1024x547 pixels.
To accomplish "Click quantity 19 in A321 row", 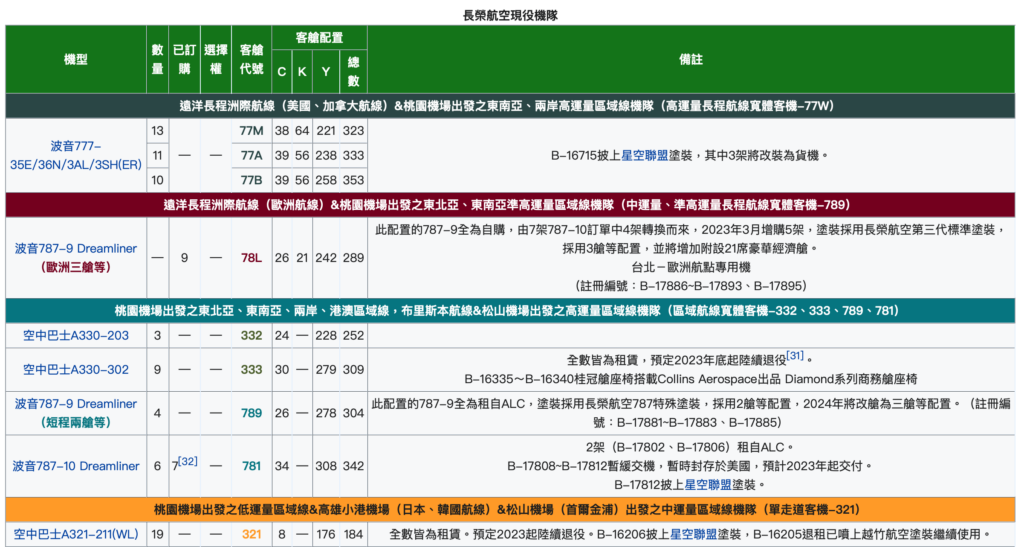I will click(x=157, y=534).
